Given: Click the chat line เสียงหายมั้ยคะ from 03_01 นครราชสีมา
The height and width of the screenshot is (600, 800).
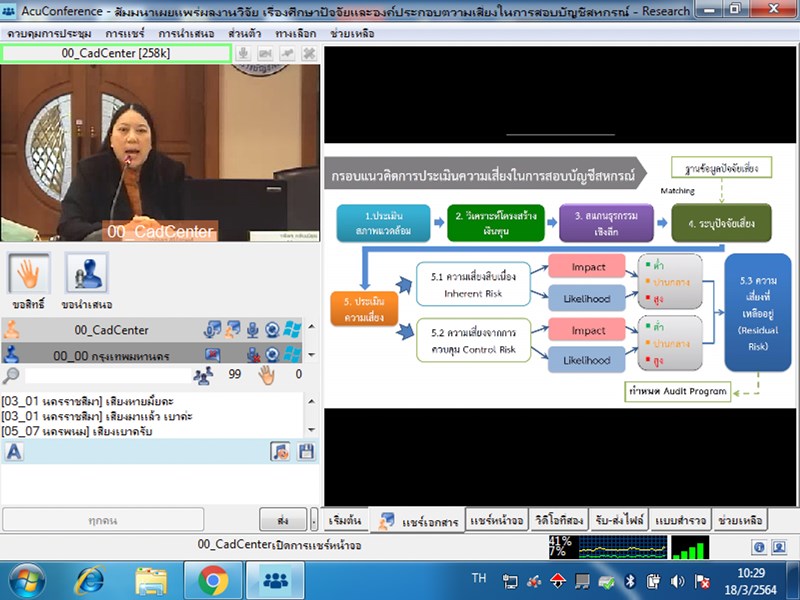Looking at the screenshot, I should click(x=88, y=401).
